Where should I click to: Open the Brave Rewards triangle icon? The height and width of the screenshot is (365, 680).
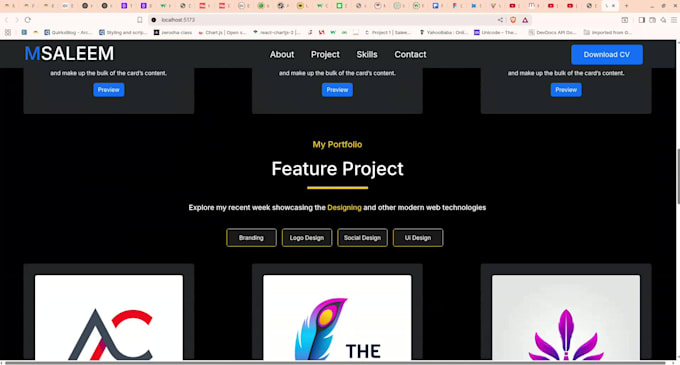(x=525, y=20)
